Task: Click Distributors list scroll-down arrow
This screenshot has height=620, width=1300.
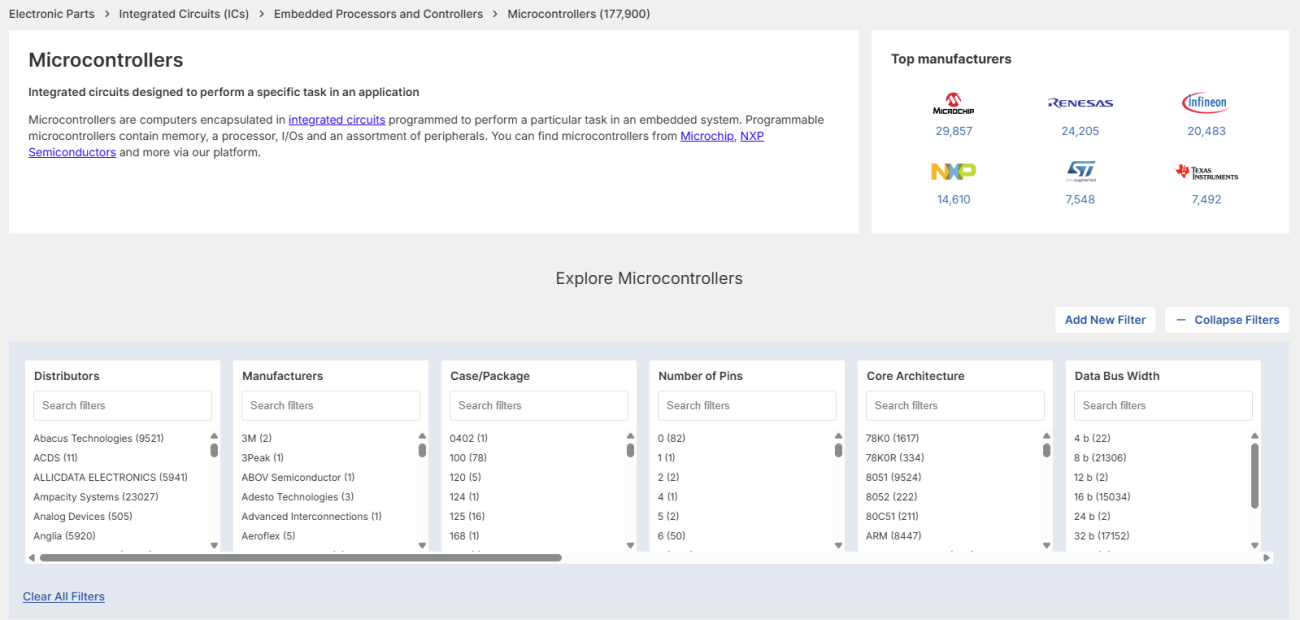Action: coord(214,546)
